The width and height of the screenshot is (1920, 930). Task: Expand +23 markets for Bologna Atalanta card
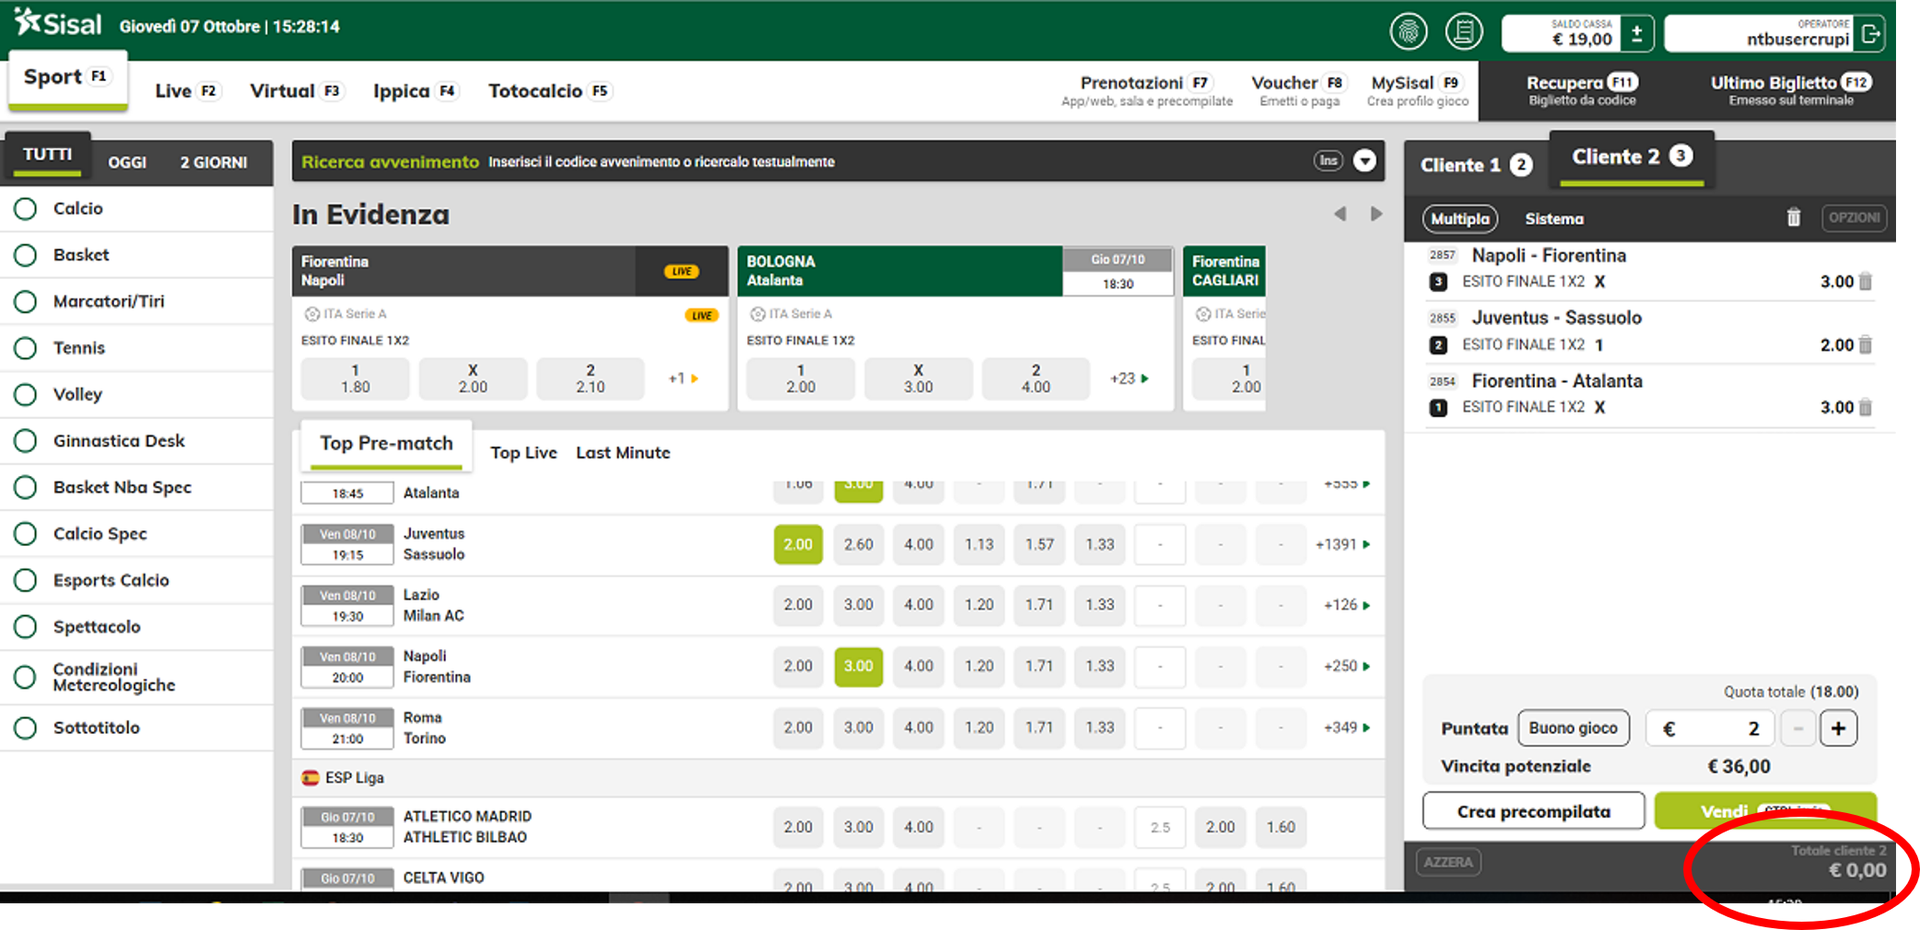click(x=1129, y=378)
